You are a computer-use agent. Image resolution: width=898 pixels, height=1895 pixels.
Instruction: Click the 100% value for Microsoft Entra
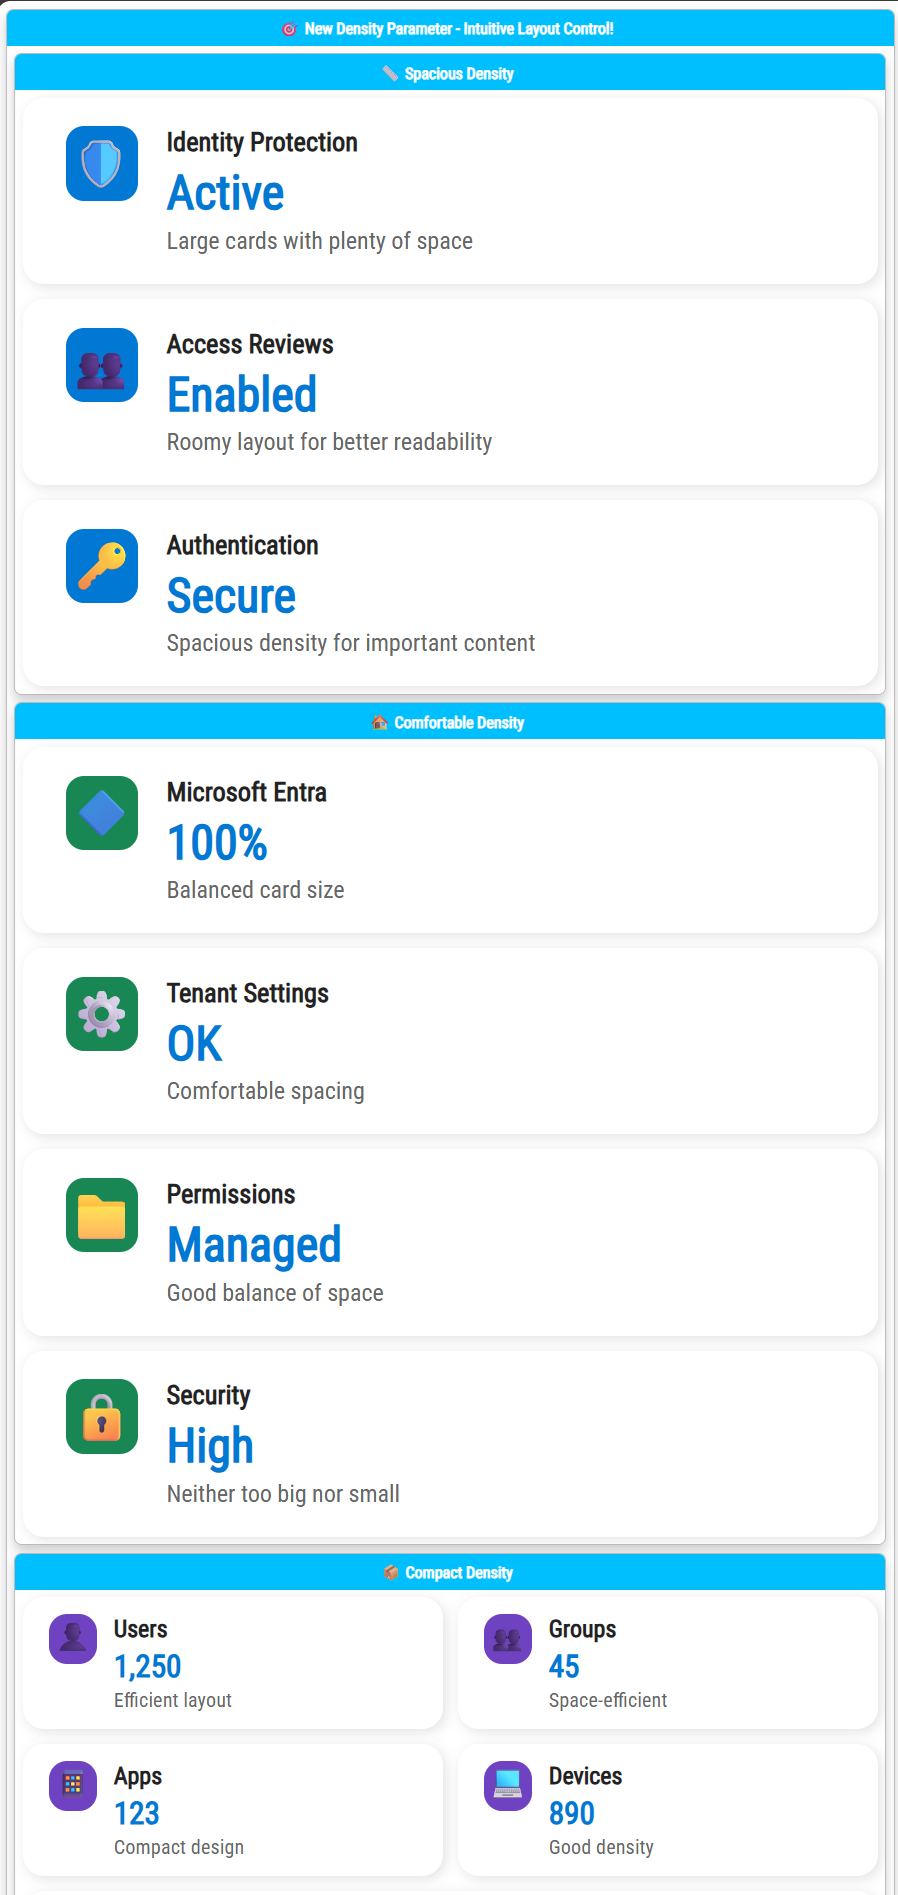pyautogui.click(x=217, y=842)
